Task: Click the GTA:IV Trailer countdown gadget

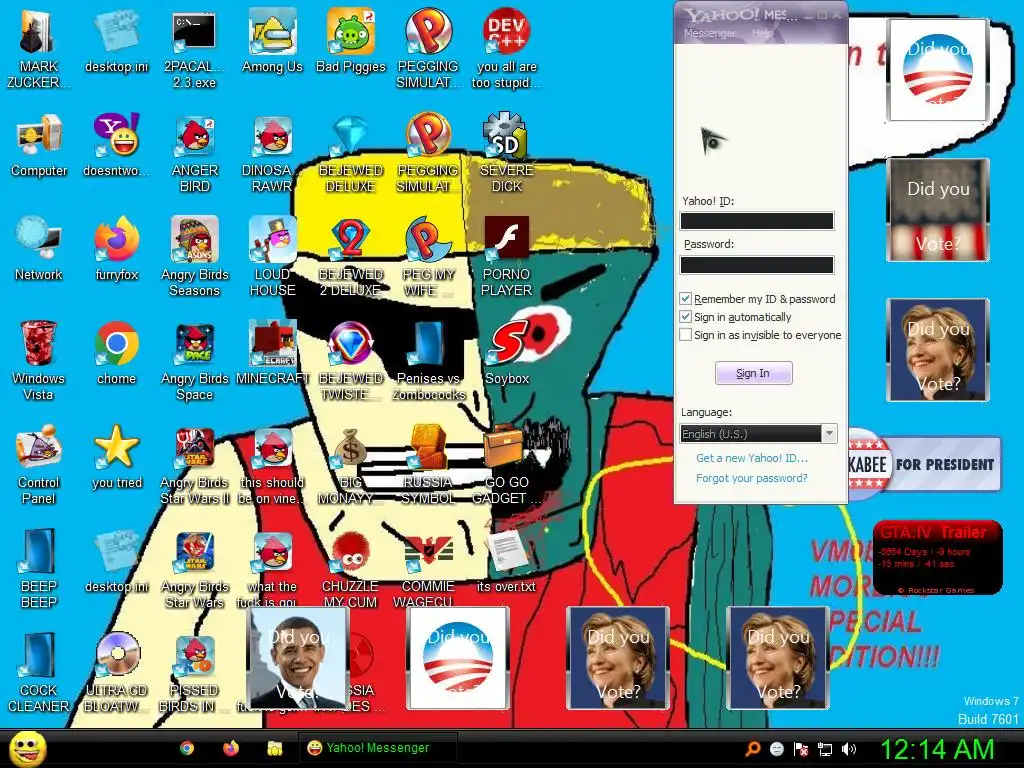Action: click(937, 558)
